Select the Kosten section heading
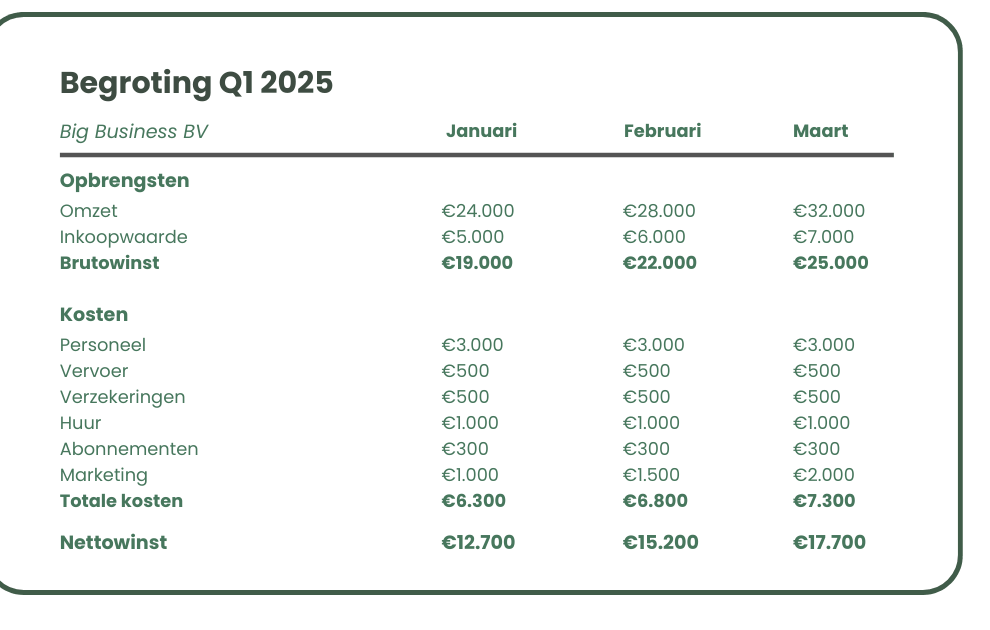The height and width of the screenshot is (630, 990). [x=94, y=314]
